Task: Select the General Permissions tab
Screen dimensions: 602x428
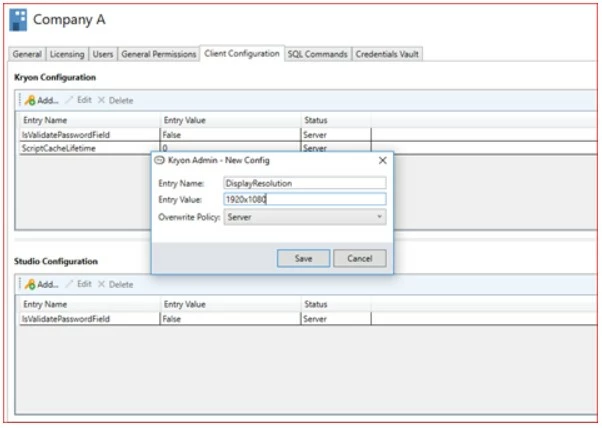Action: pyautogui.click(x=159, y=54)
